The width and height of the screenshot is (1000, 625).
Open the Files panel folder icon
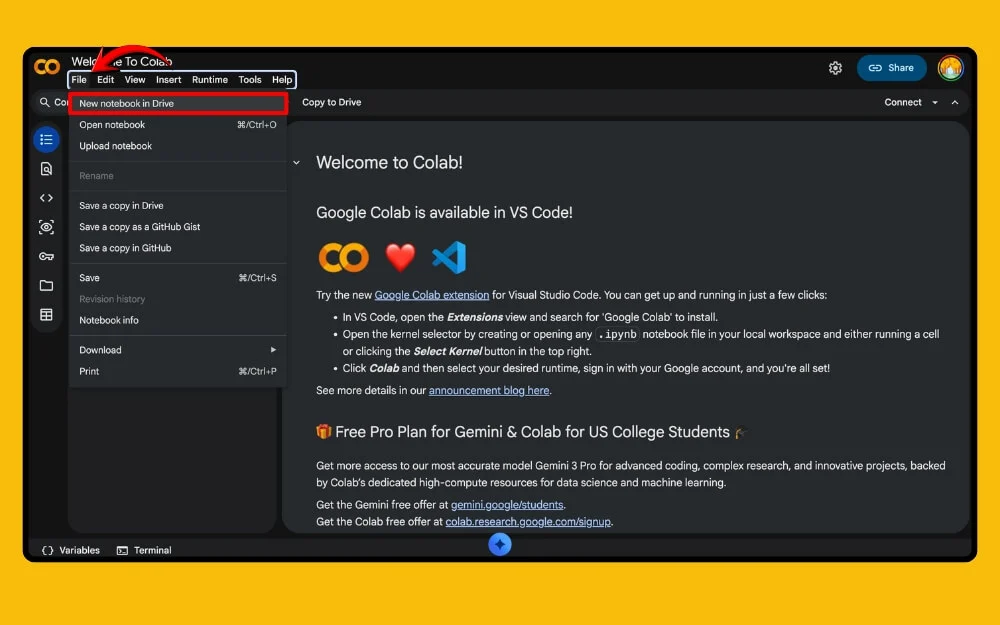point(46,285)
